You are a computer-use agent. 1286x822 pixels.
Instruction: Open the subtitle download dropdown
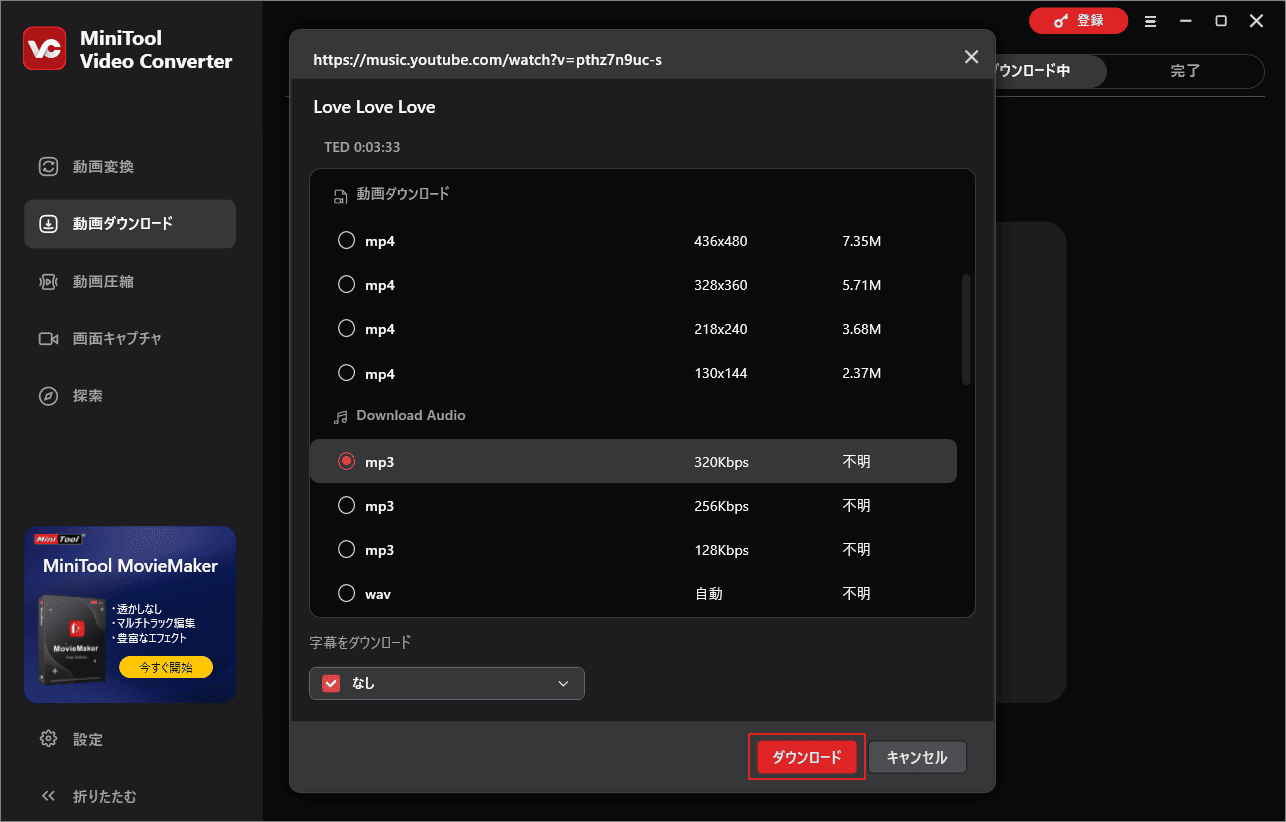[x=447, y=683]
